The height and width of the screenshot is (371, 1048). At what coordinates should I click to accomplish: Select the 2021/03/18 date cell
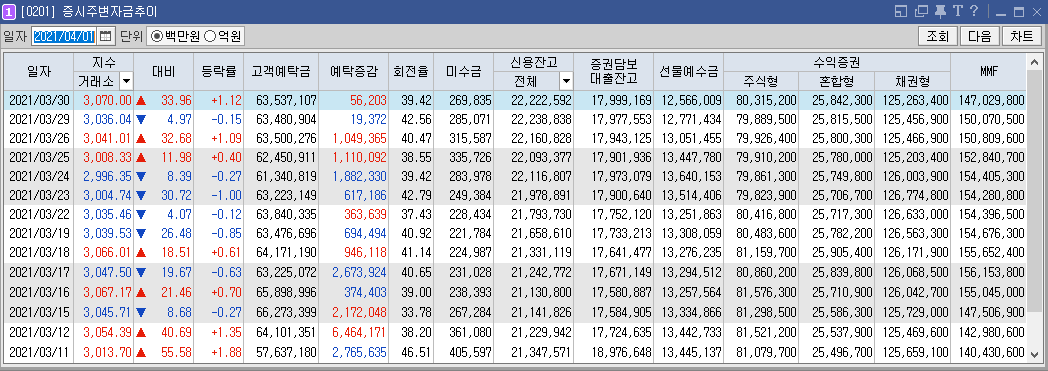39,253
